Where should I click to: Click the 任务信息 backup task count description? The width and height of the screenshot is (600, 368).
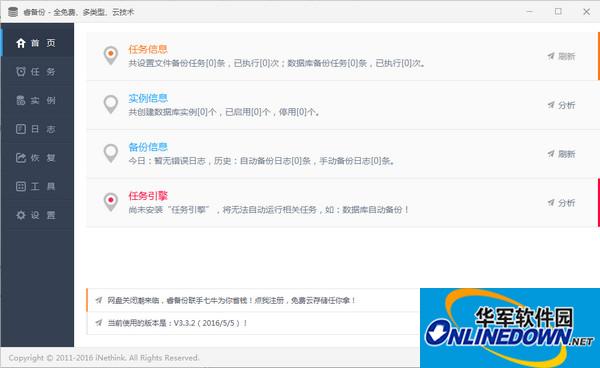tap(276, 64)
